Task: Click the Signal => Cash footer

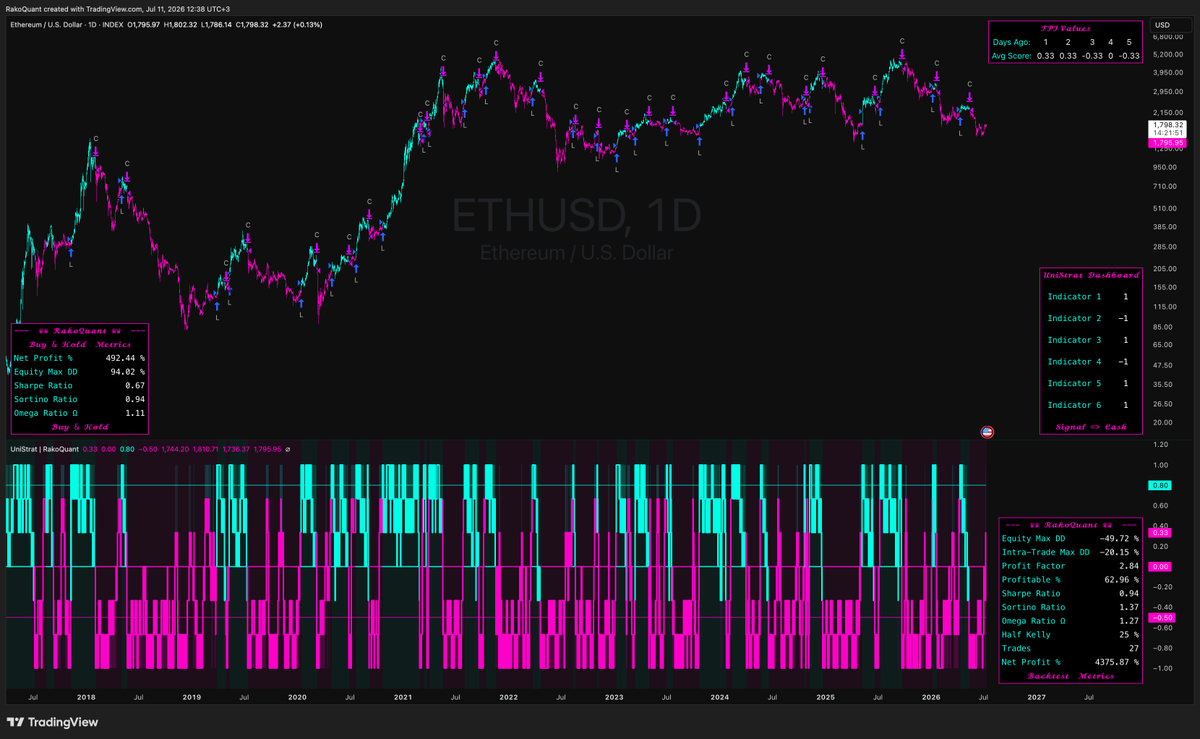Action: point(1091,427)
